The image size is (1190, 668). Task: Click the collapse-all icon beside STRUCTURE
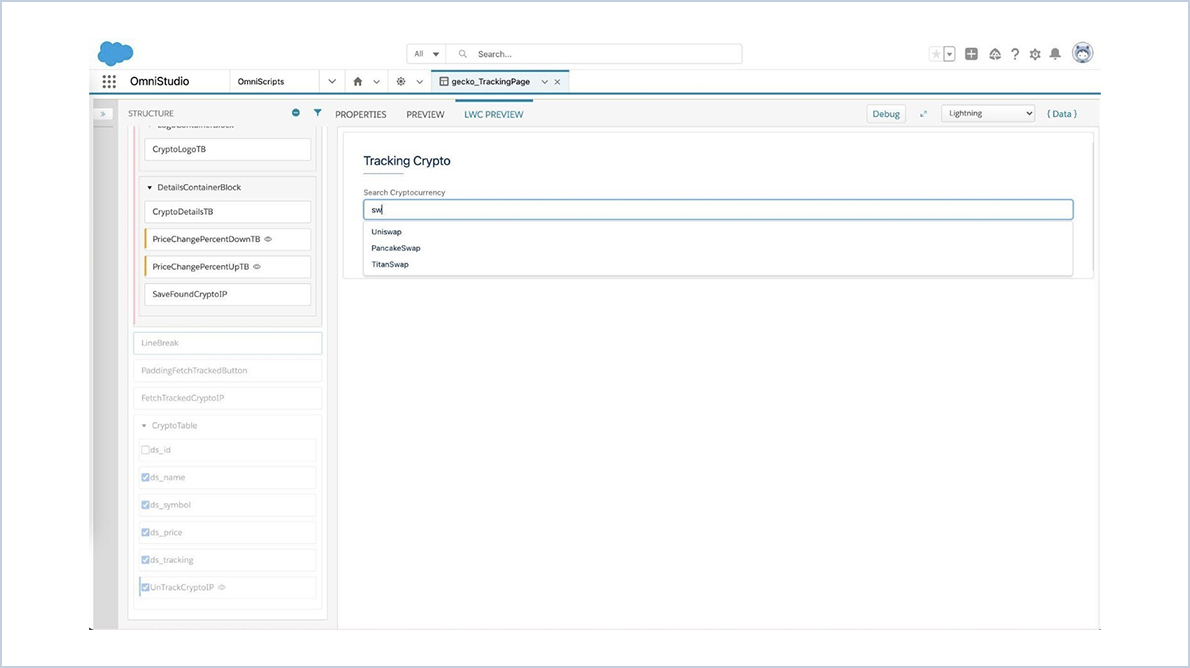click(296, 113)
